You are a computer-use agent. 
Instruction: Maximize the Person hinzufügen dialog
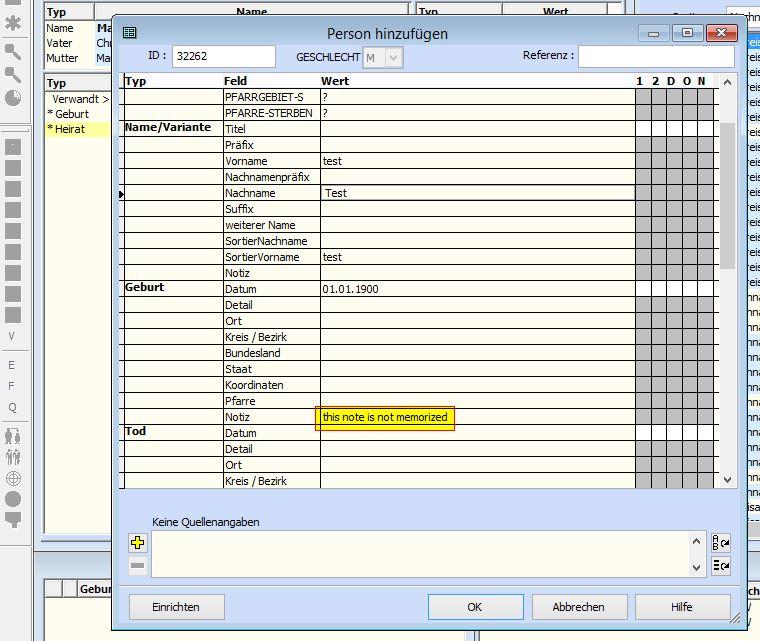coord(687,33)
